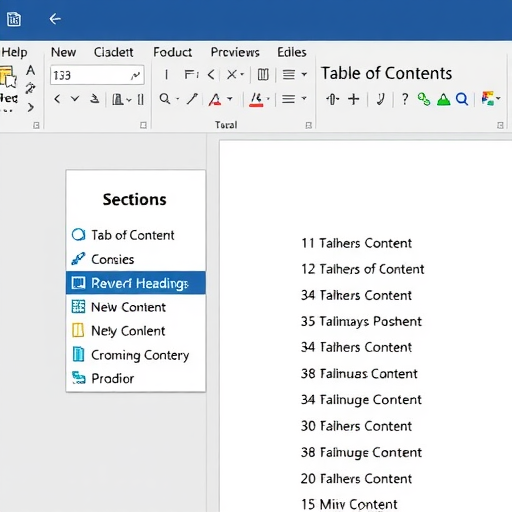Click the F-lines formatting icon
This screenshot has height=512, width=512.
coord(191,74)
